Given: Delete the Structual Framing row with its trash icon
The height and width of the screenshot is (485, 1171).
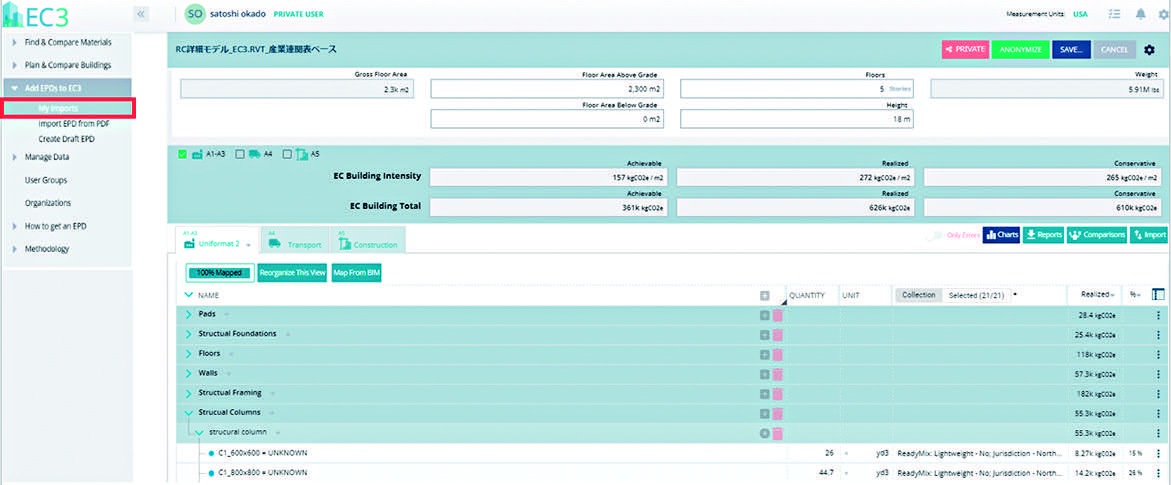Looking at the screenshot, I should click(x=777, y=394).
